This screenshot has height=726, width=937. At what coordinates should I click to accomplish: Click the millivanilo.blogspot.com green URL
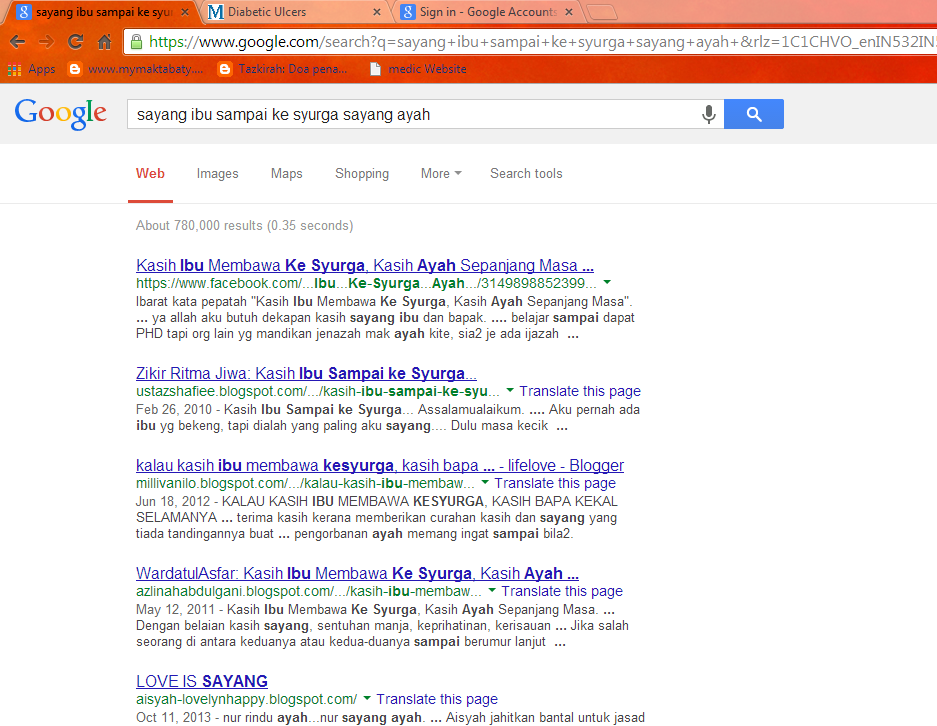[x=305, y=483]
